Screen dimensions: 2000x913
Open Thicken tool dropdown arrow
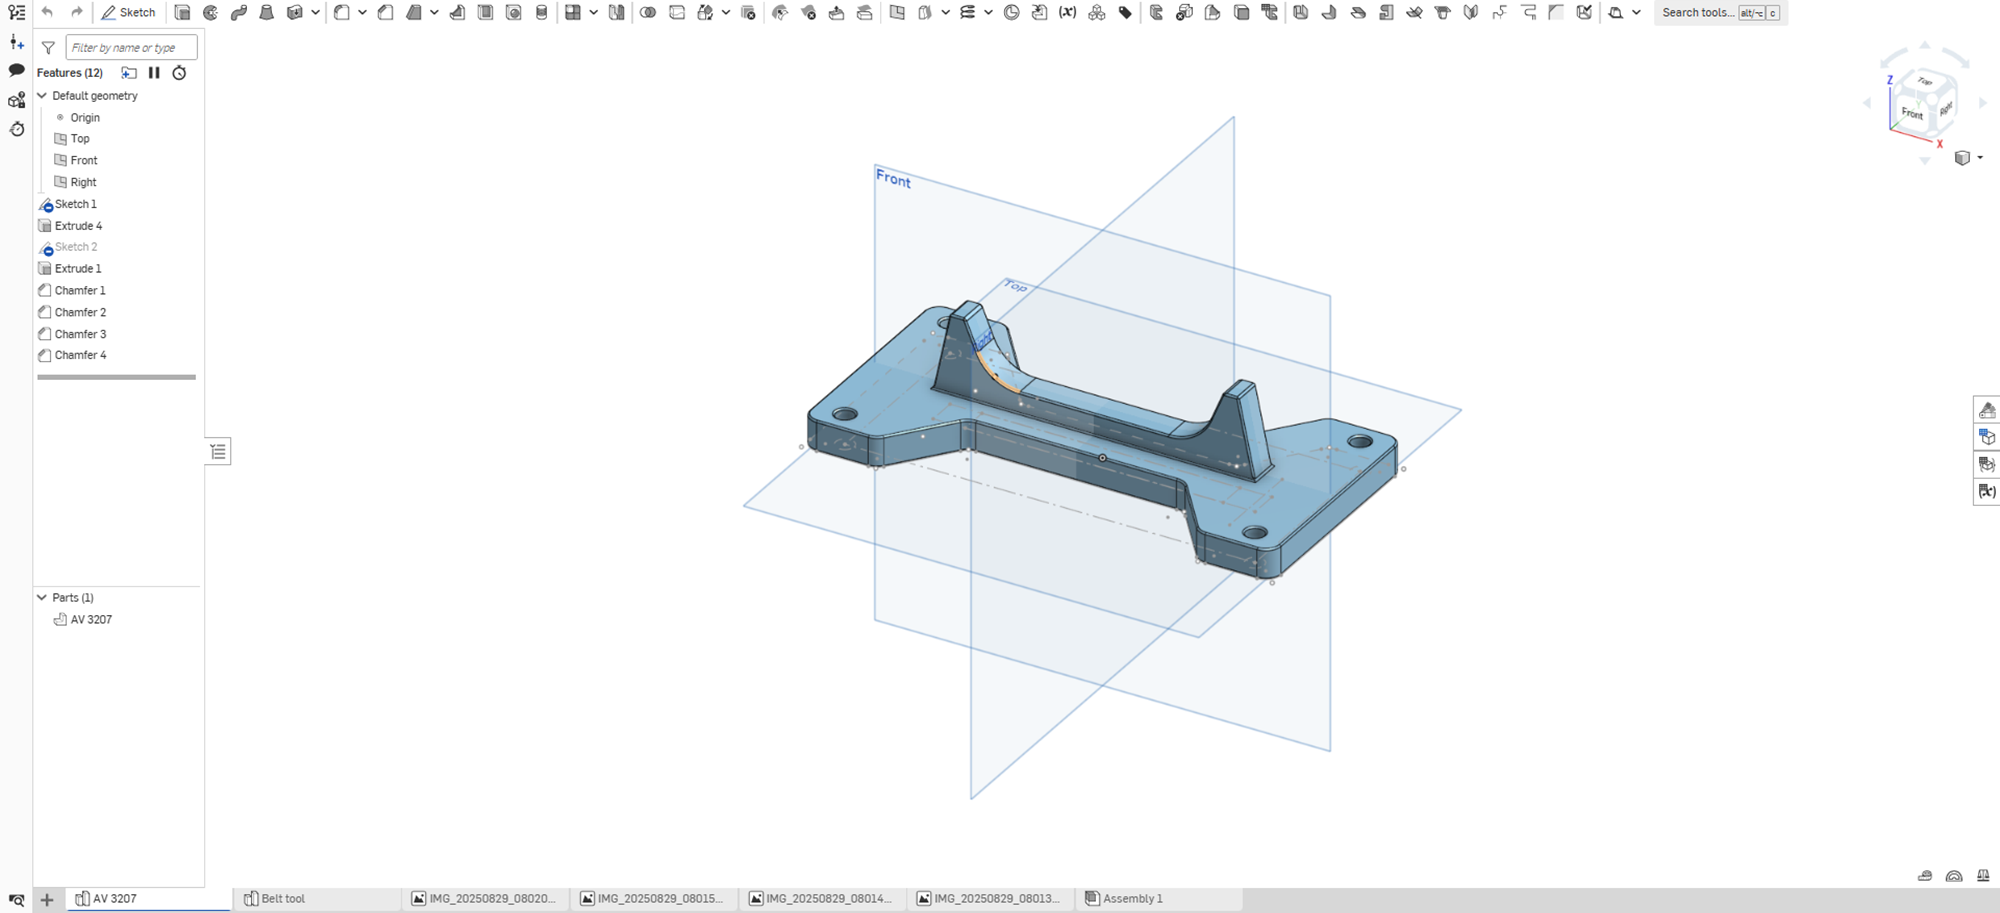(x=315, y=13)
